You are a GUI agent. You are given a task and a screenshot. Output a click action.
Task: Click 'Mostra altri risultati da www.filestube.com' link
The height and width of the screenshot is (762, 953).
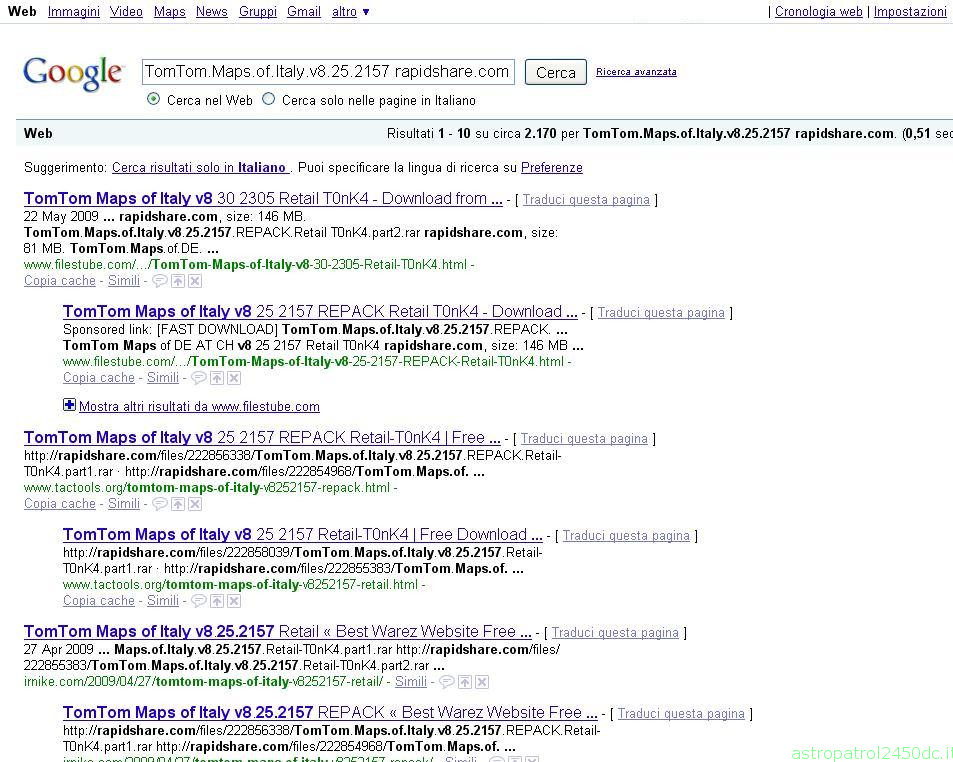(x=199, y=407)
